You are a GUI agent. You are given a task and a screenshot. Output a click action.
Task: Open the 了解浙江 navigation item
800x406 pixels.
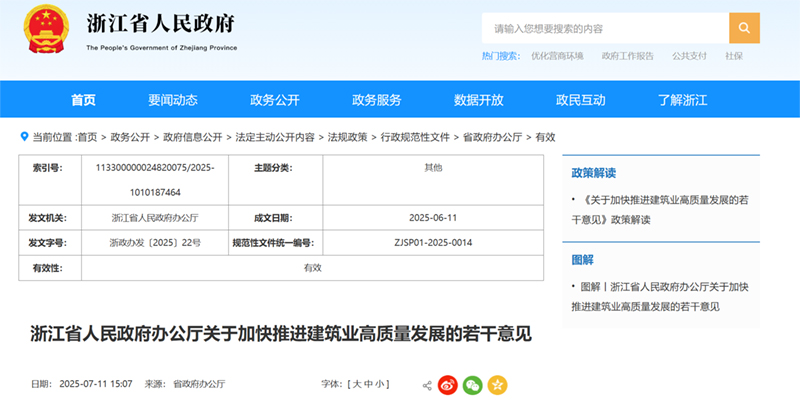tap(682, 100)
